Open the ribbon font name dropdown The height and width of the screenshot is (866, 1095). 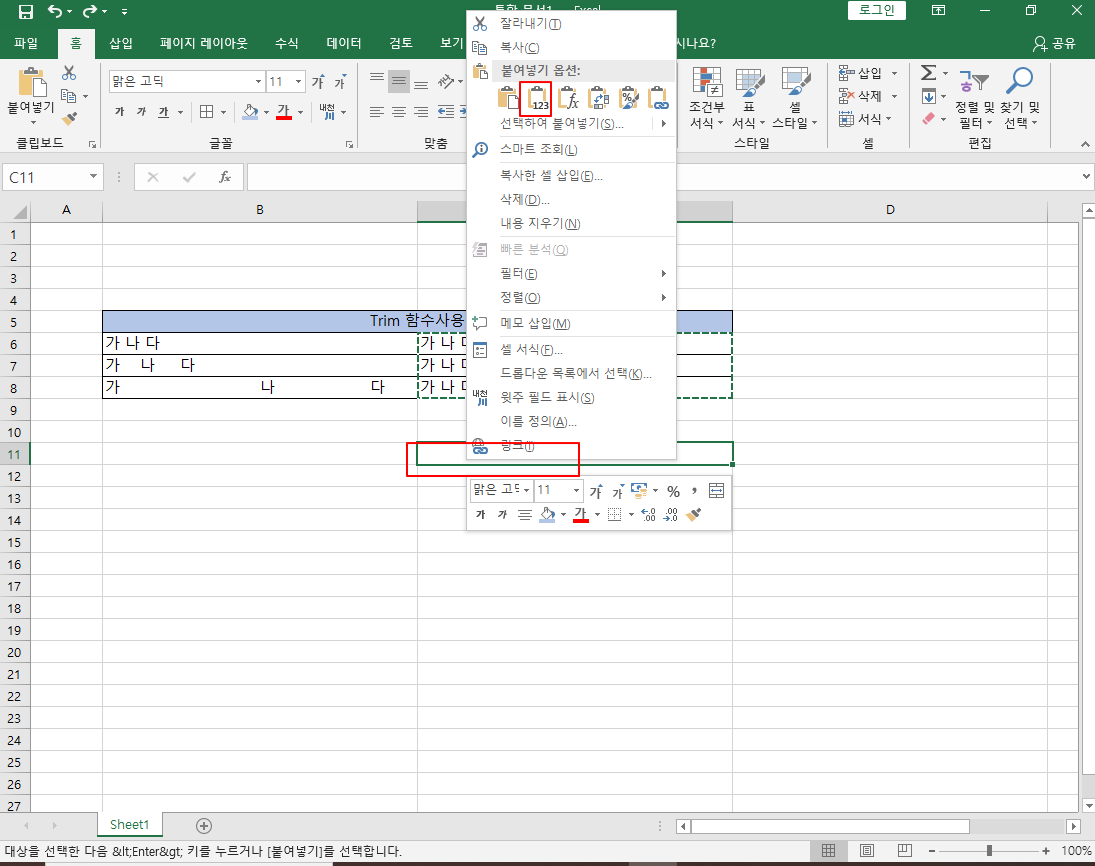(258, 82)
